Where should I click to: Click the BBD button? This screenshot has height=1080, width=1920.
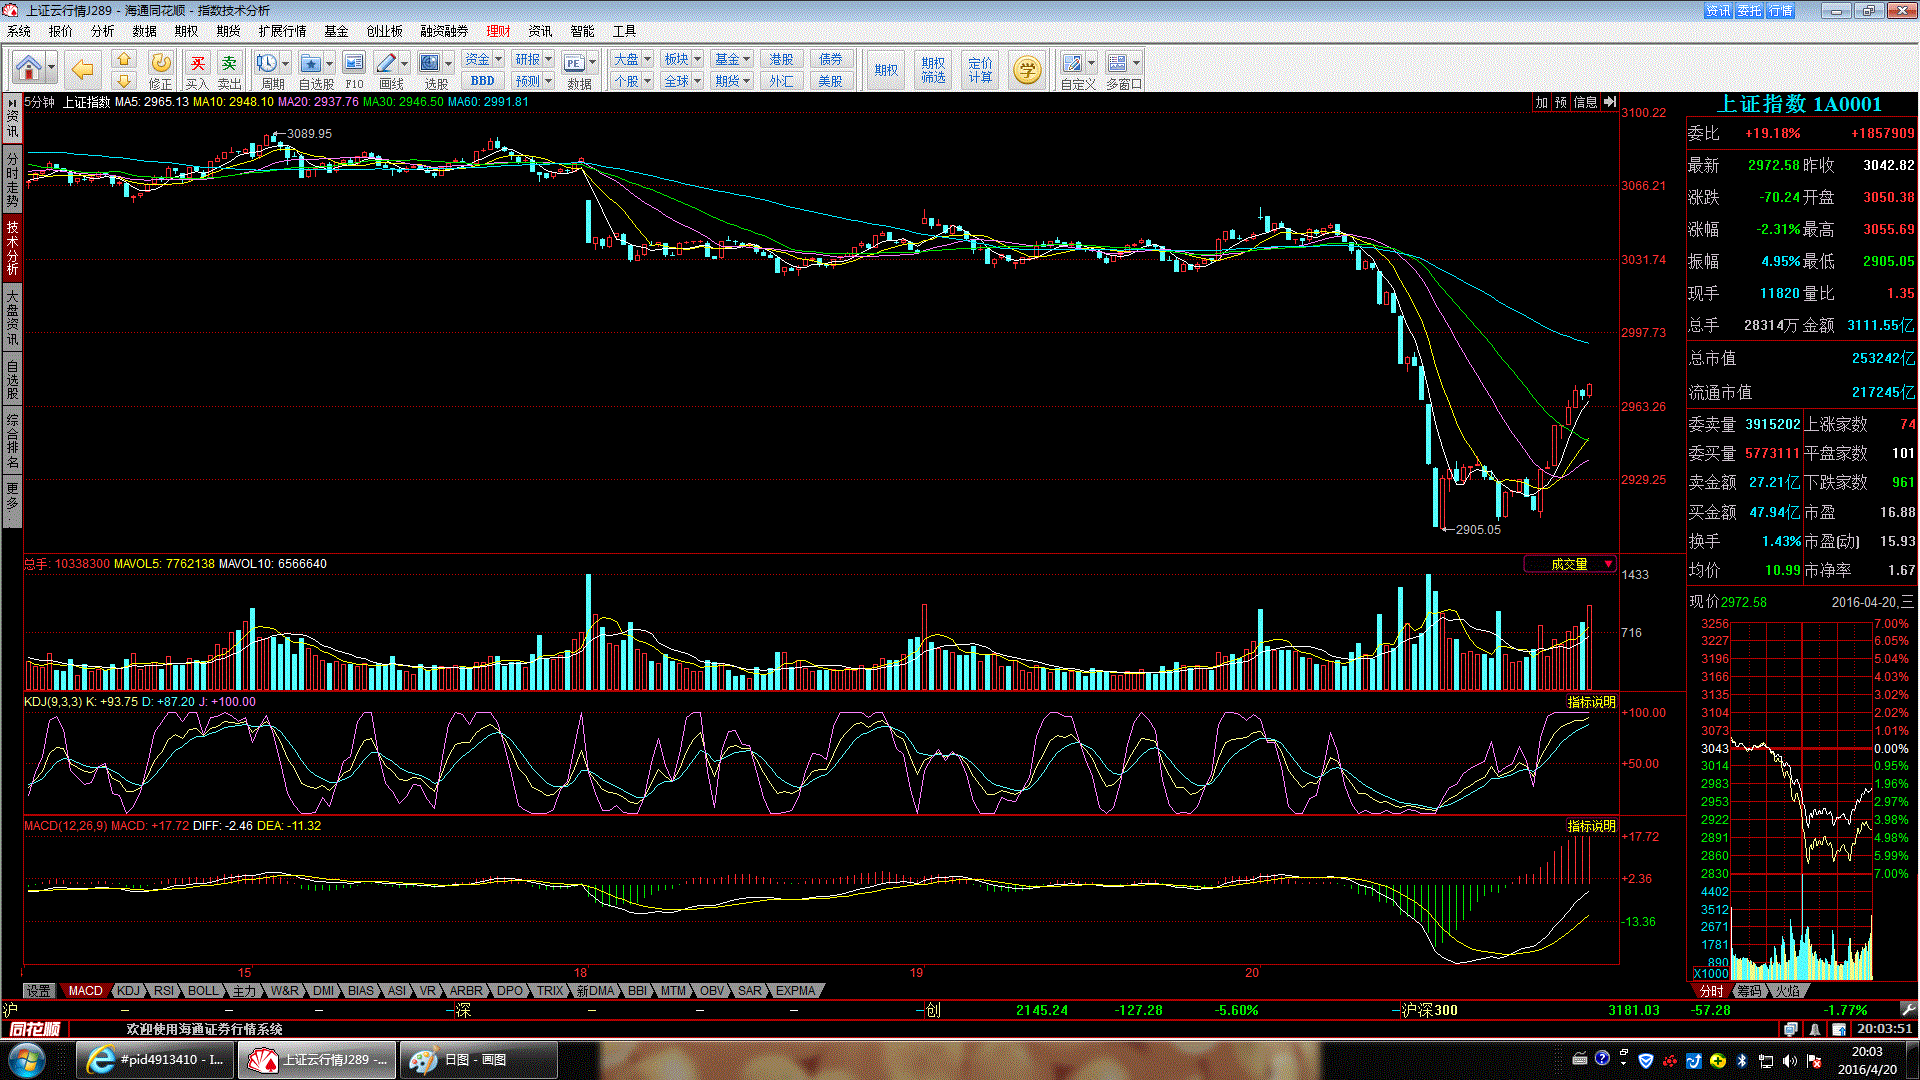pyautogui.click(x=482, y=81)
